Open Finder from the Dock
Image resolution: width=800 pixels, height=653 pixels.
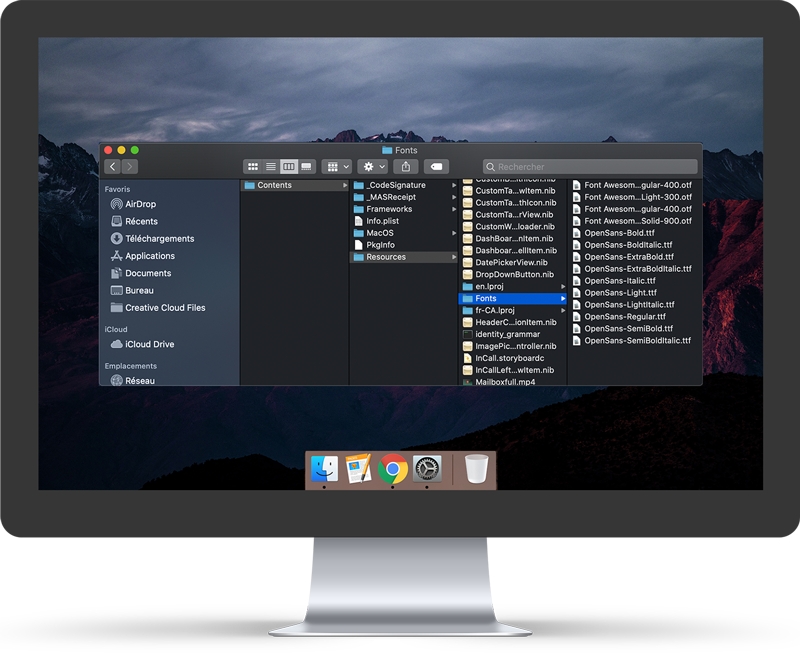click(x=324, y=469)
